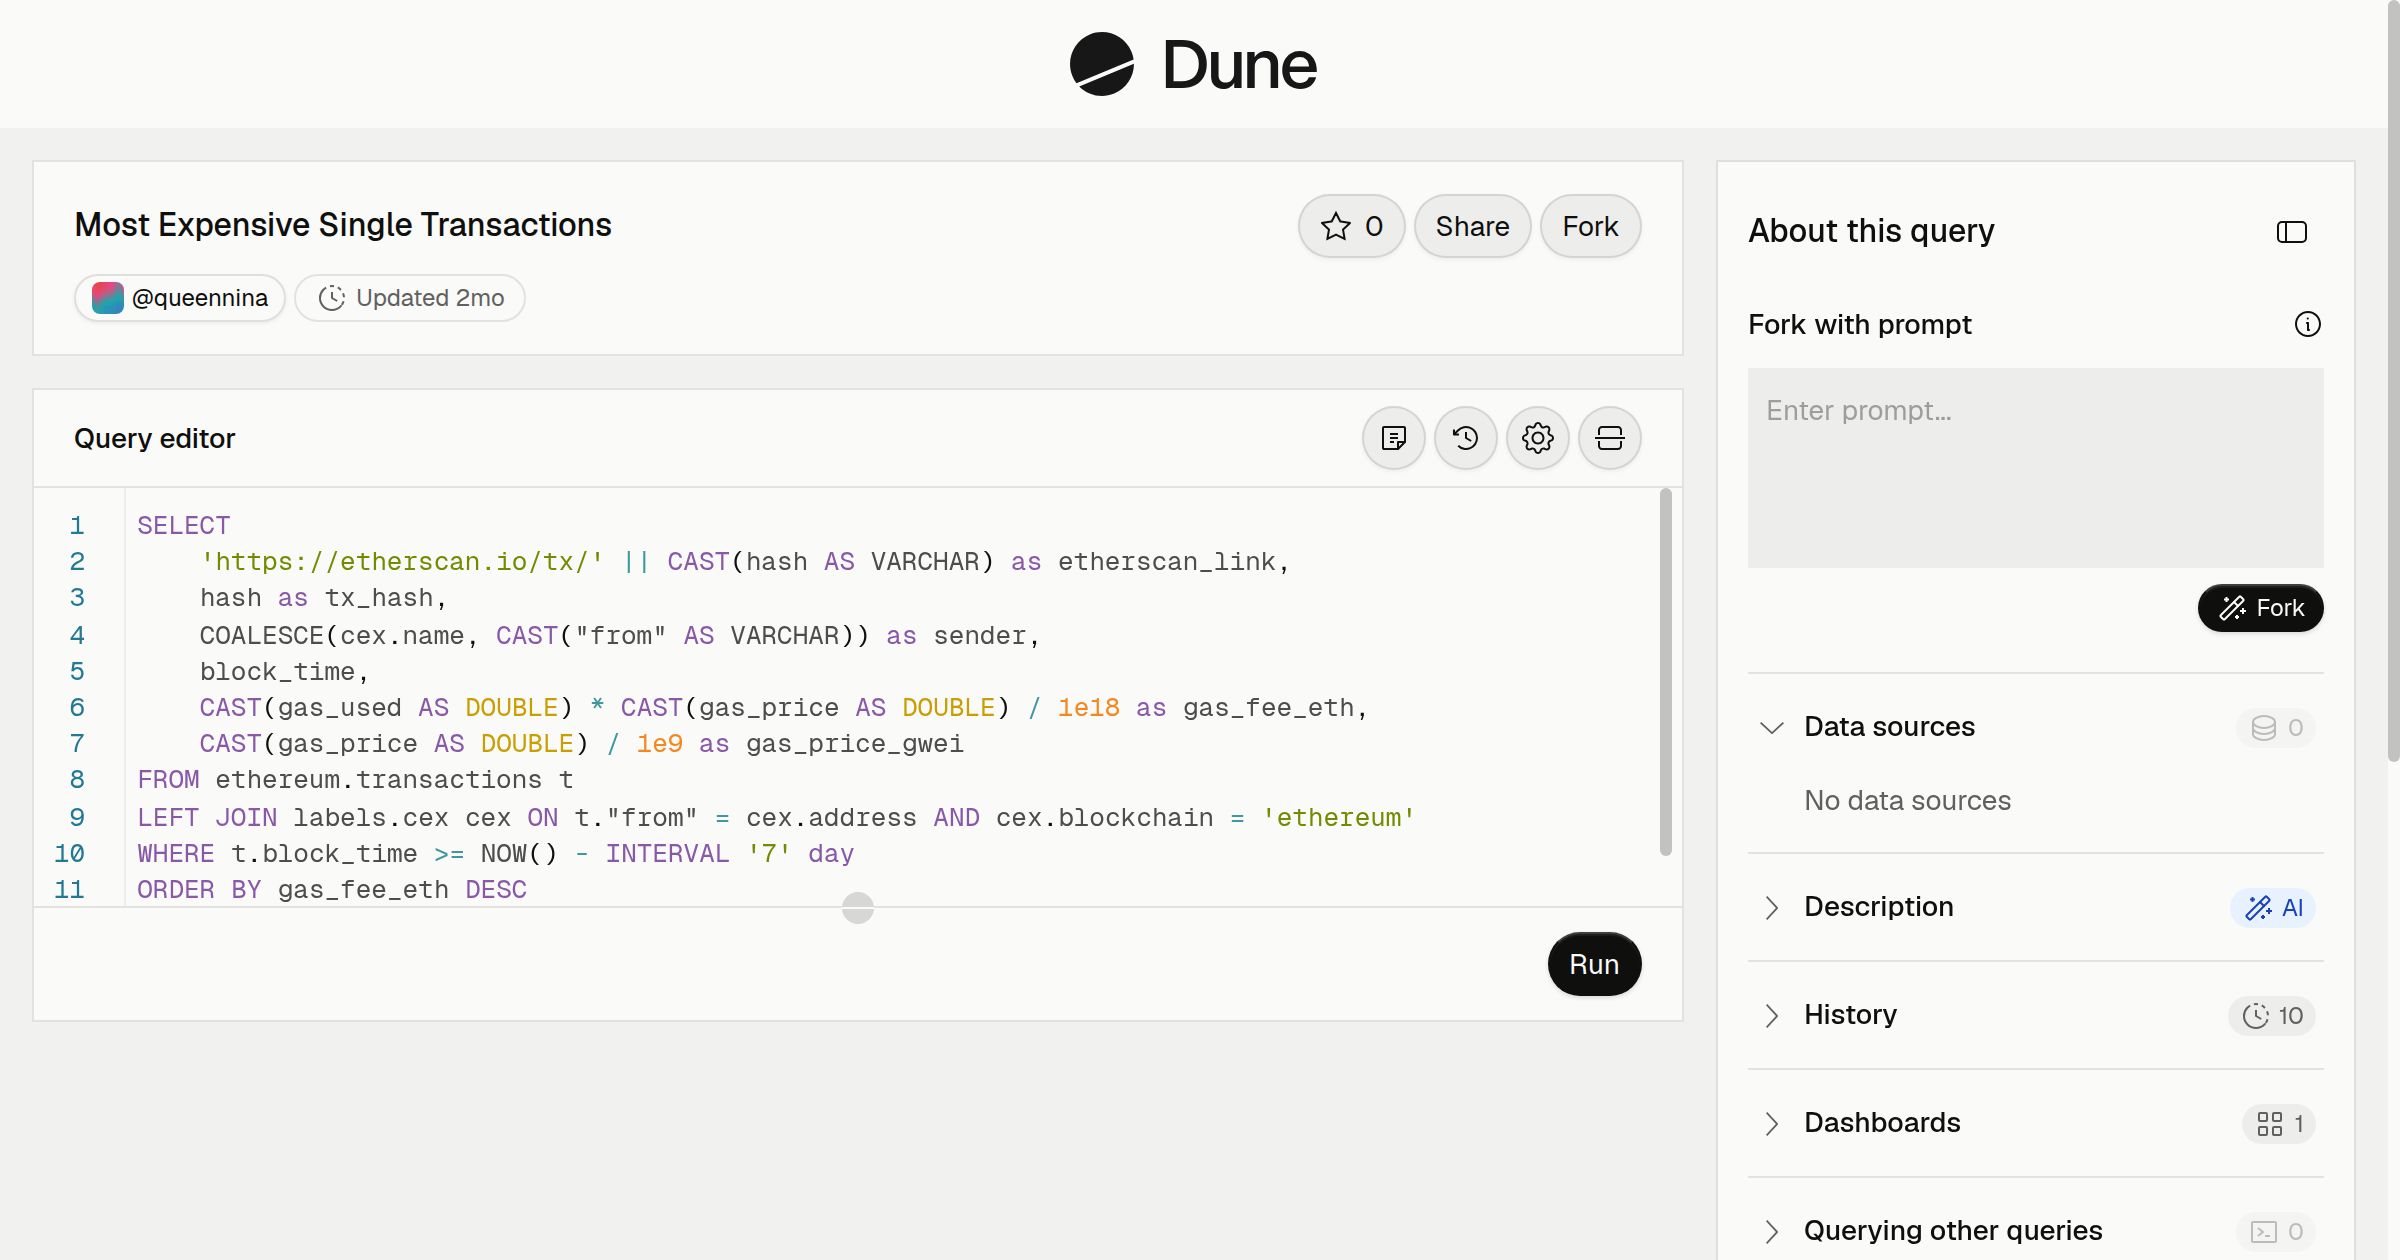2400x1260 pixels.
Task: Click black Fork with prompt button
Action: click(x=2261, y=608)
